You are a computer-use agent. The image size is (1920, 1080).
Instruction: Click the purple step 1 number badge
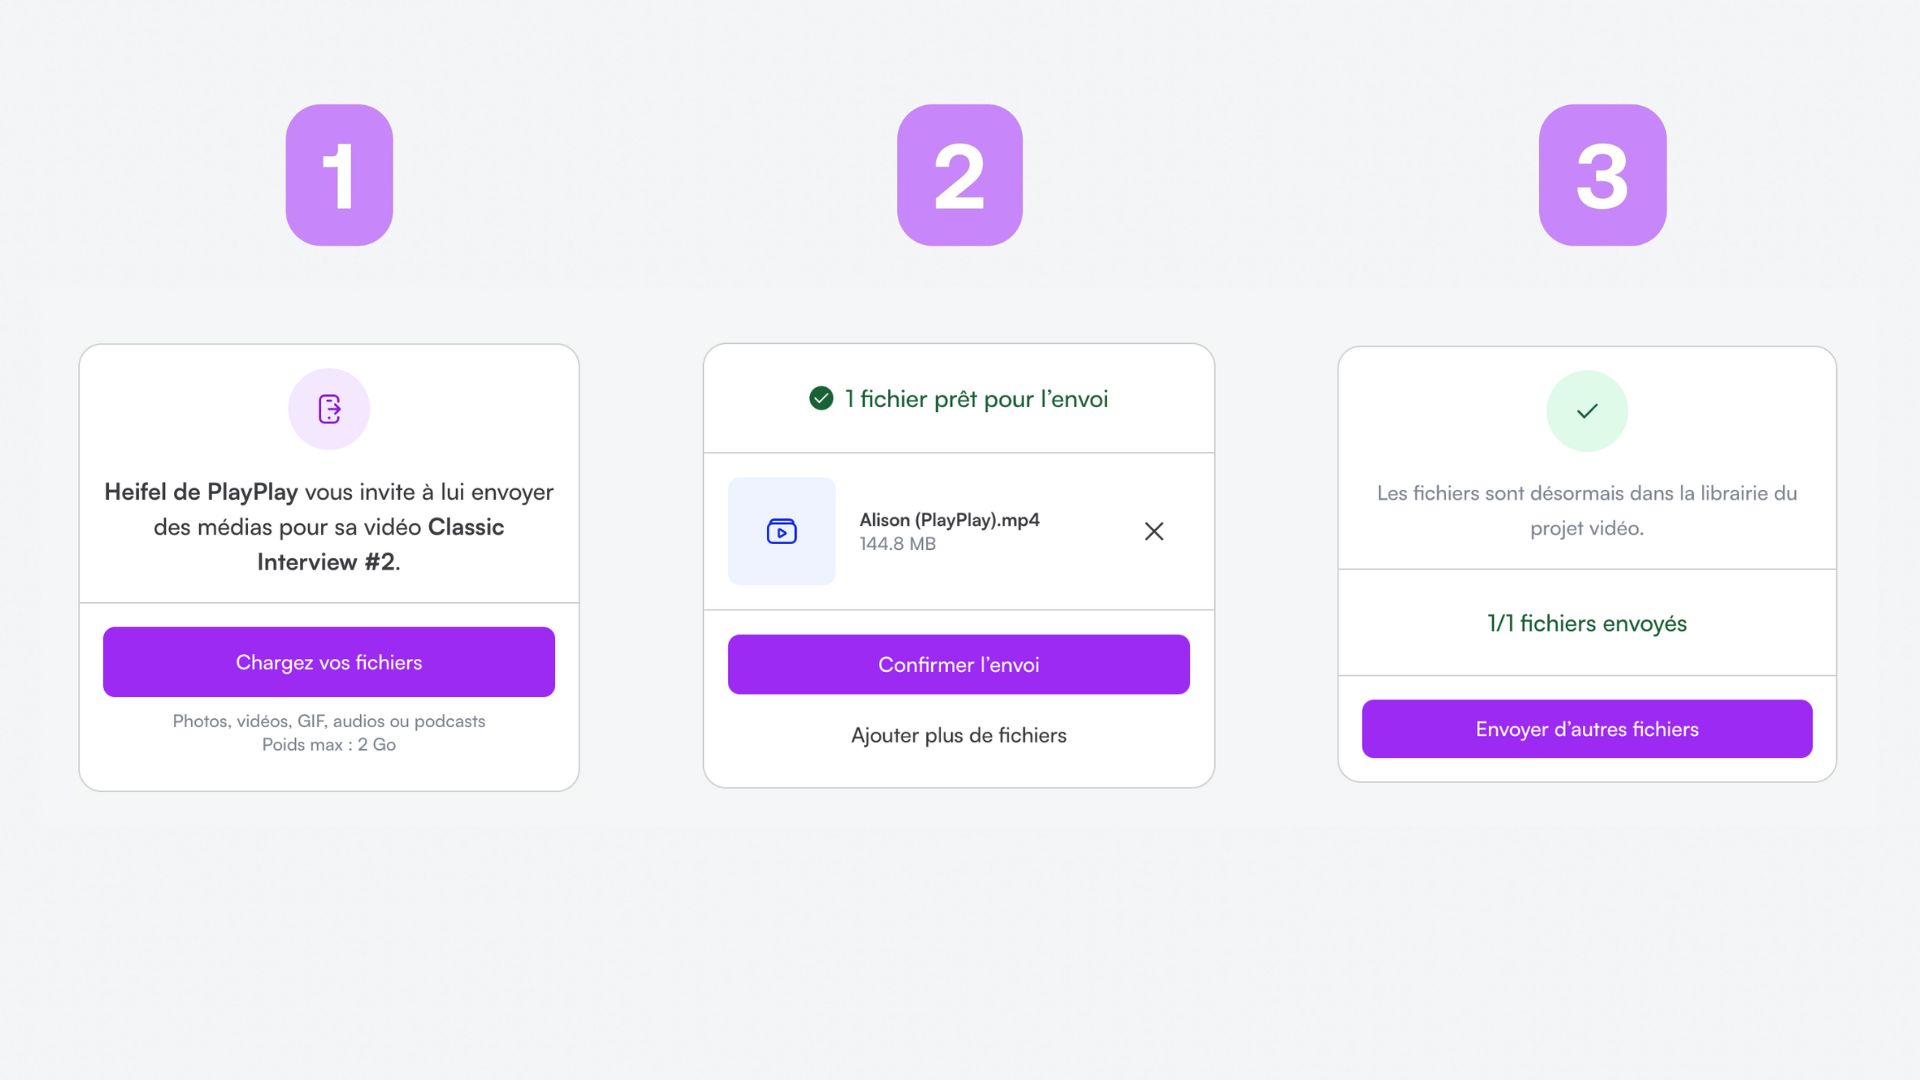point(339,175)
